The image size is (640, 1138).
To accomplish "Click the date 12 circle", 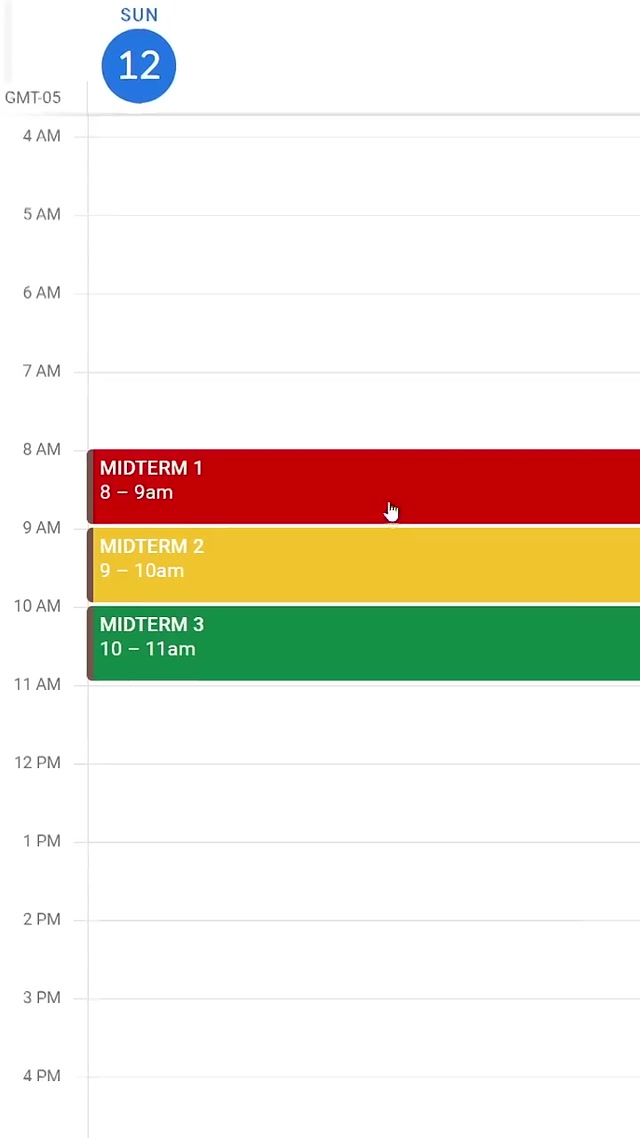I will click(139, 66).
